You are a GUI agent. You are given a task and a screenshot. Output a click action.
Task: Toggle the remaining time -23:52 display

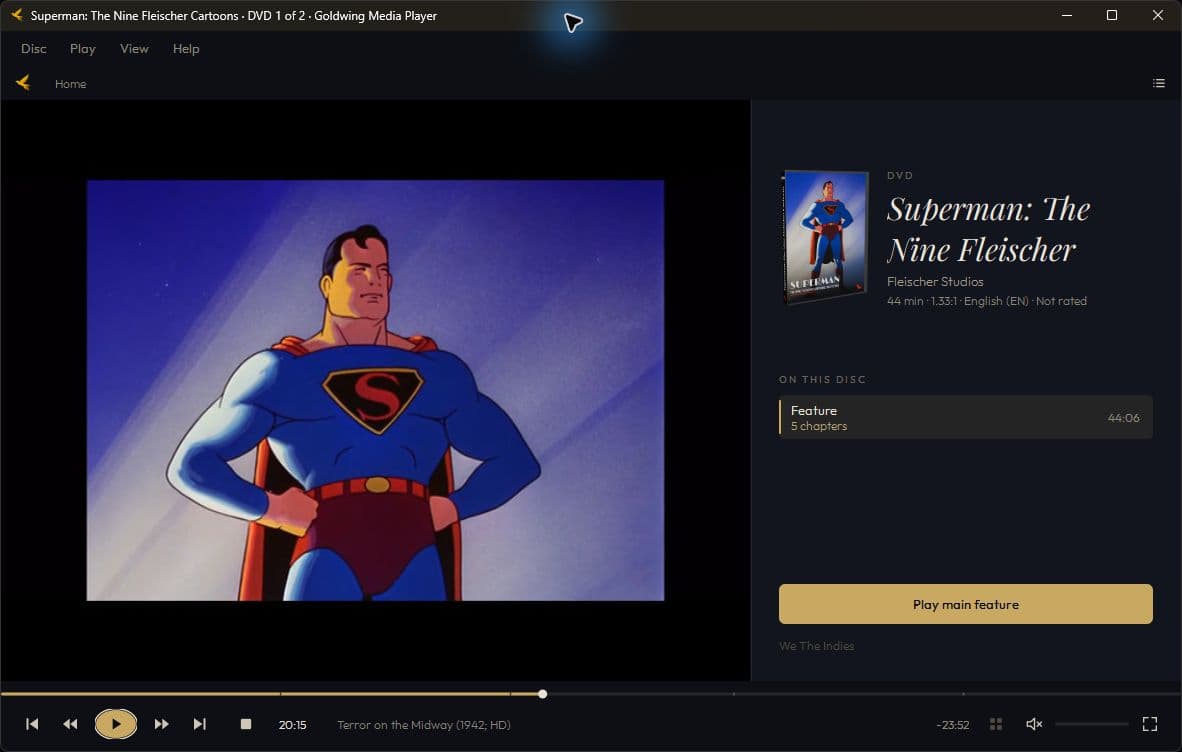coord(952,725)
